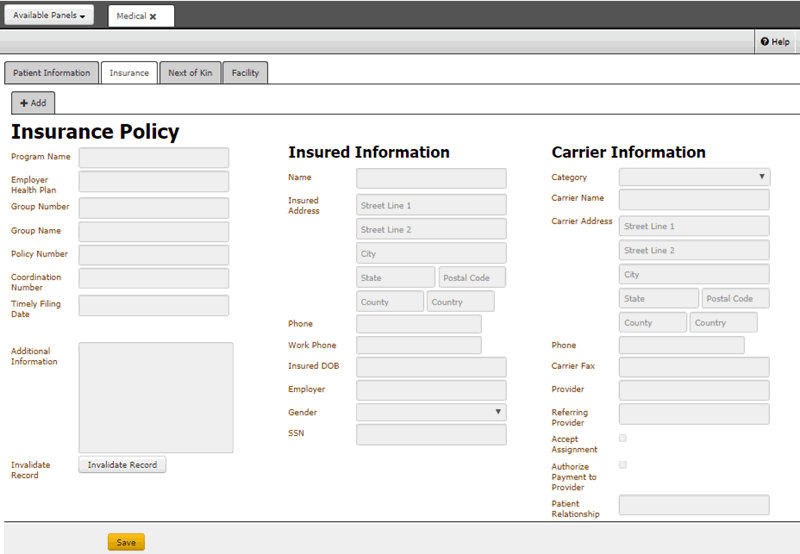Viewport: 800px width, 554px height.
Task: Click the Invalidate Record button
Action: tap(122, 465)
